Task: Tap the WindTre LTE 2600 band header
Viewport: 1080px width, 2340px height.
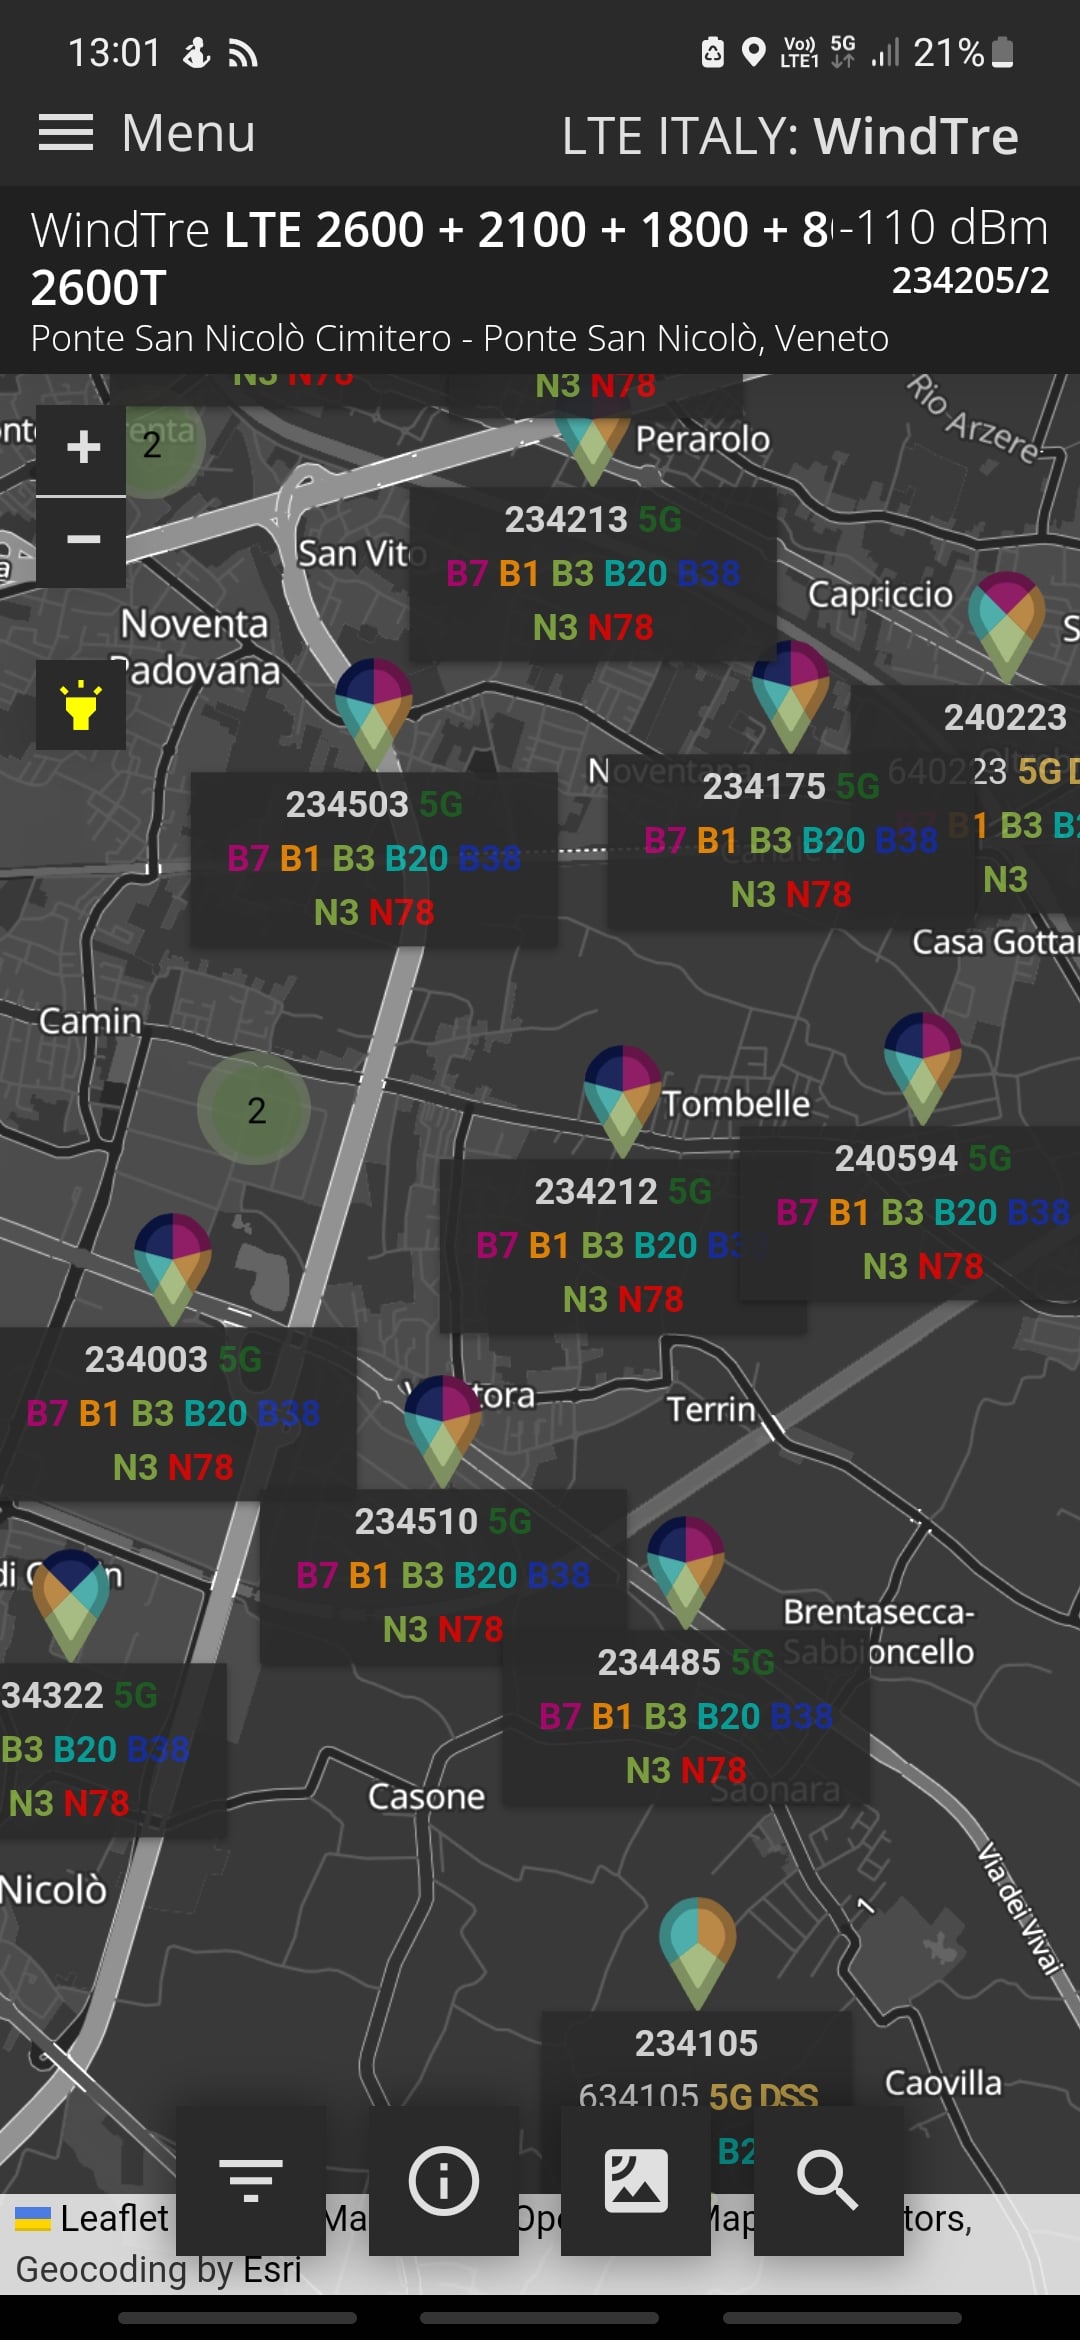Action: click(430, 258)
